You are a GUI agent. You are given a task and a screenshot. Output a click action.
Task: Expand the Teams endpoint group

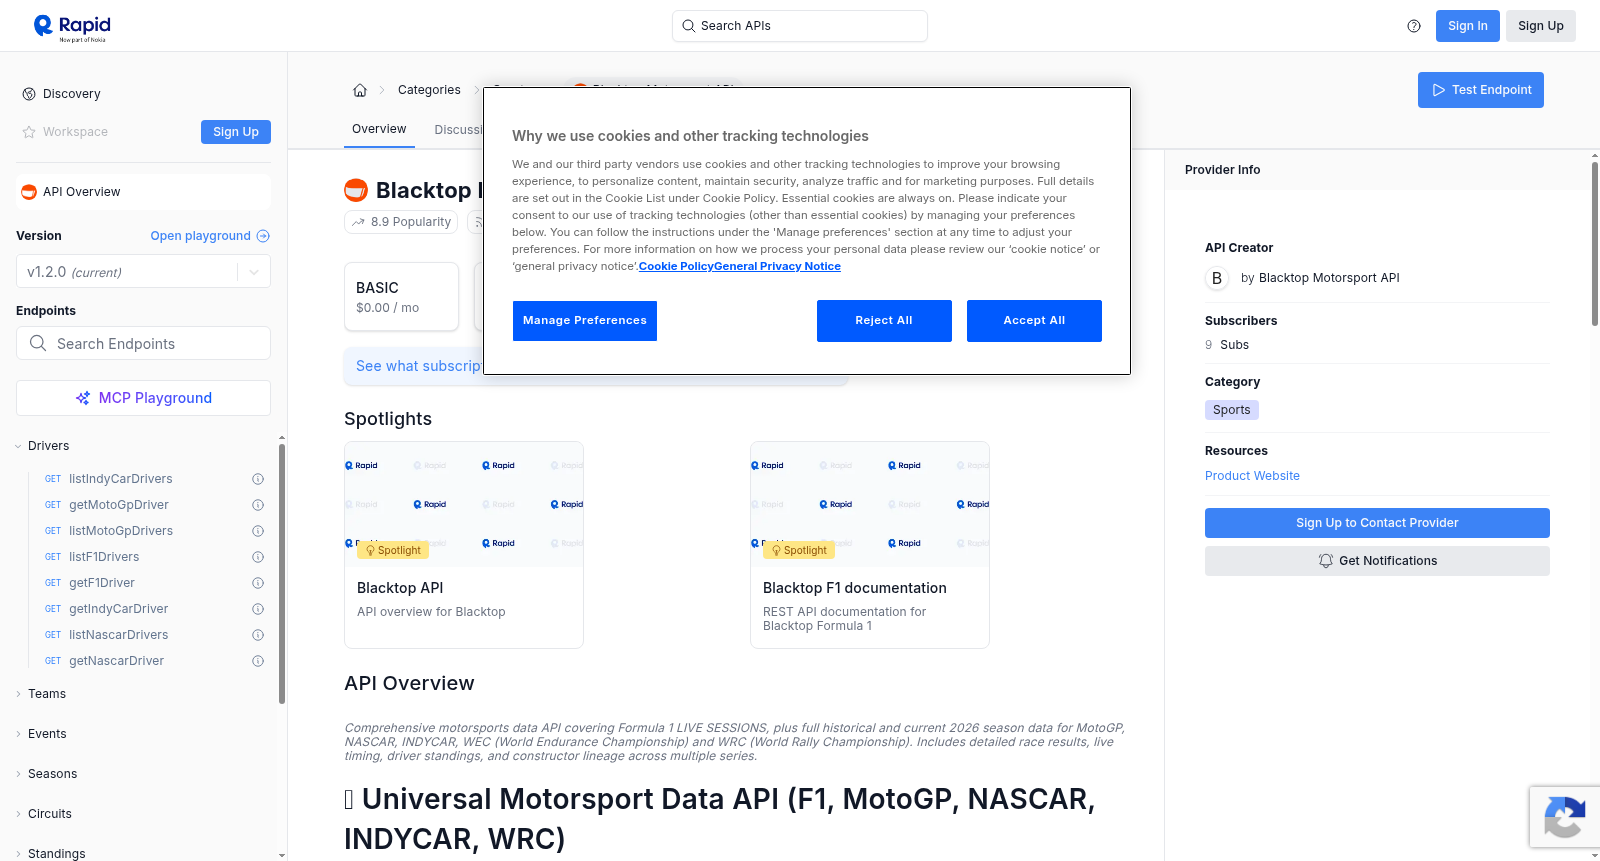[x=45, y=694]
